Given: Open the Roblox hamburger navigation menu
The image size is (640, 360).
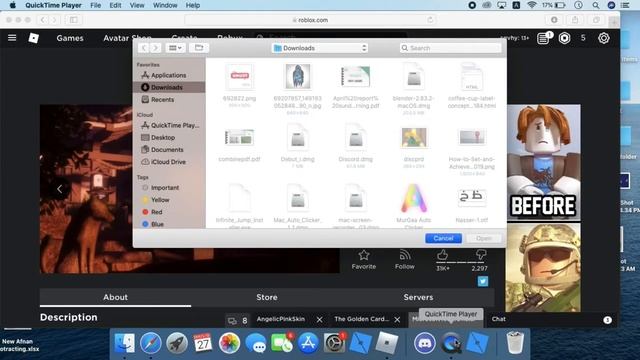Looking at the screenshot, I should pos(12,38).
